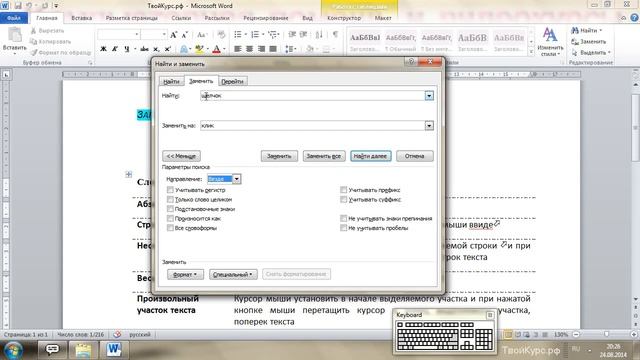Apply strikethrough formatting
The image size is (640, 360).
pyautogui.click(x=144, y=49)
